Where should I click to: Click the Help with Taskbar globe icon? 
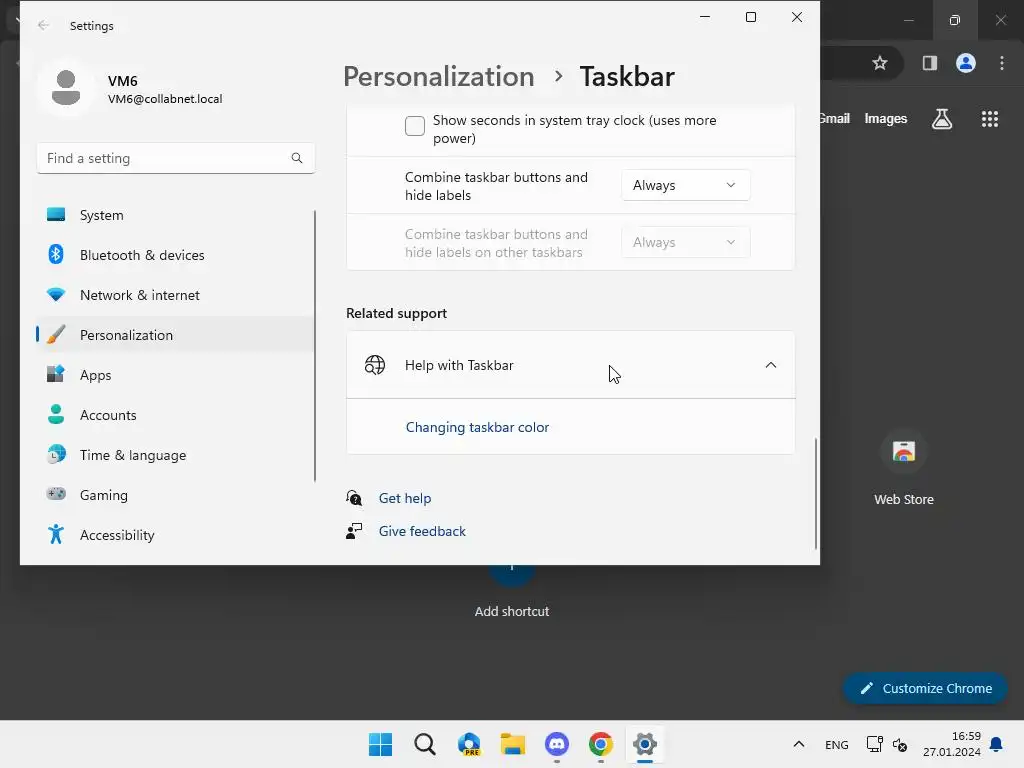[x=375, y=365]
